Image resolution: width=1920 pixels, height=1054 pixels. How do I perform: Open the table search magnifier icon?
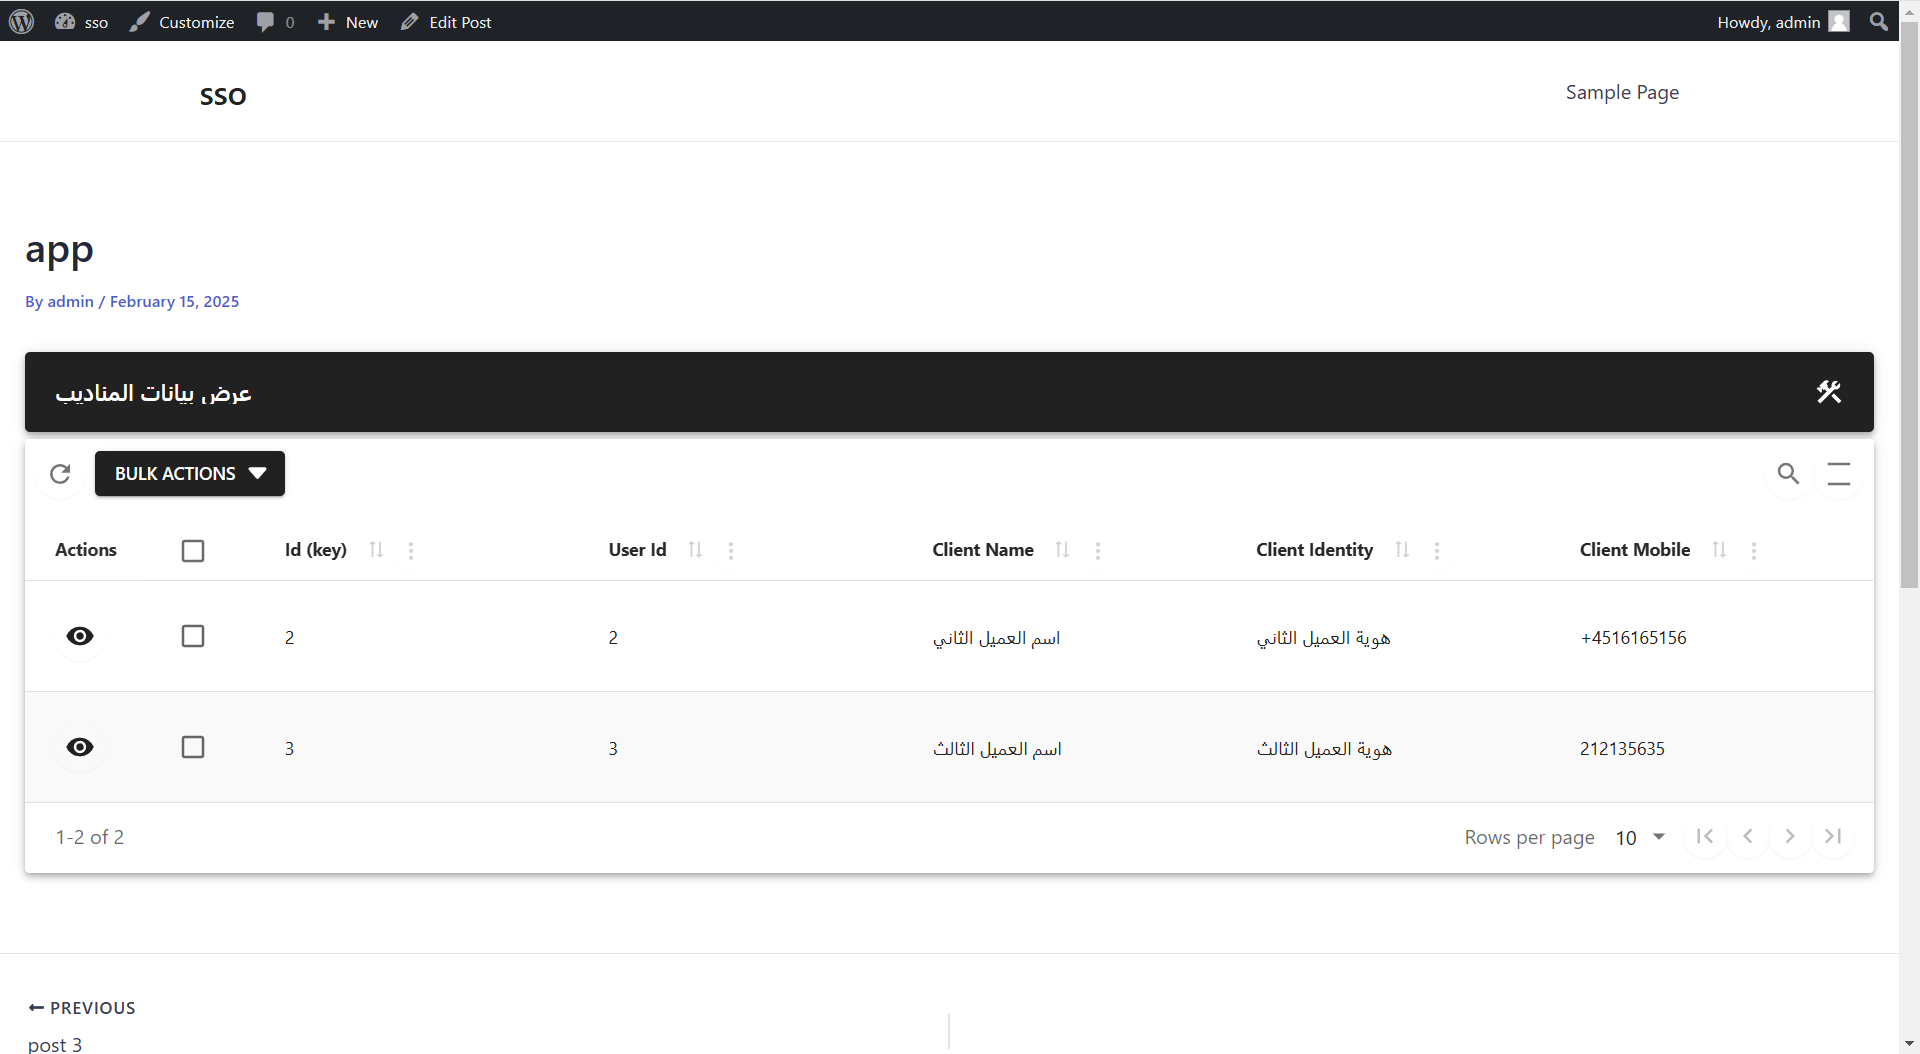tap(1788, 474)
